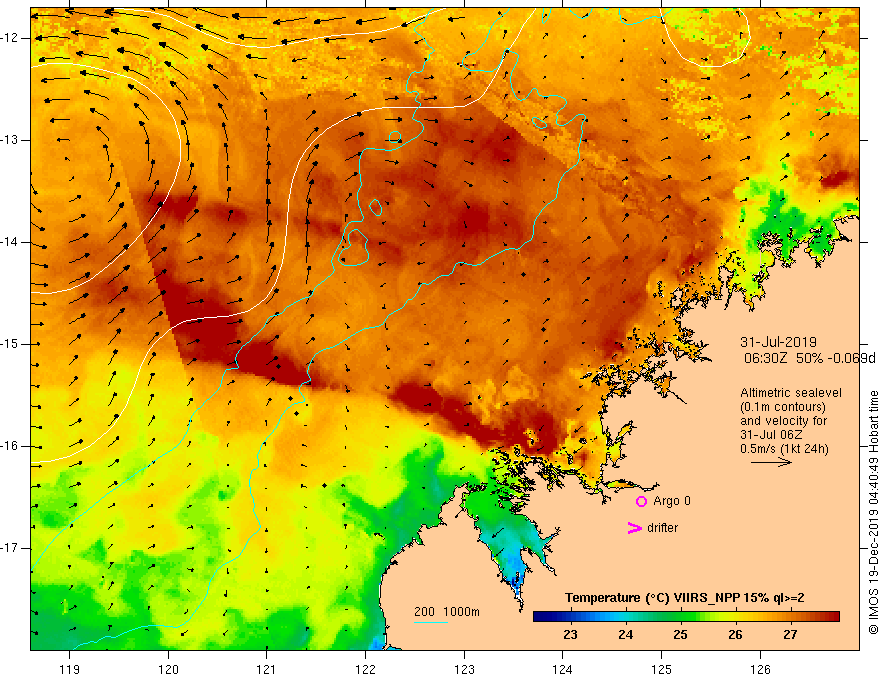Image resolution: width=880 pixels, height=680 pixels.
Task: Click the latitude axis label -15
Action: [x=11, y=344]
